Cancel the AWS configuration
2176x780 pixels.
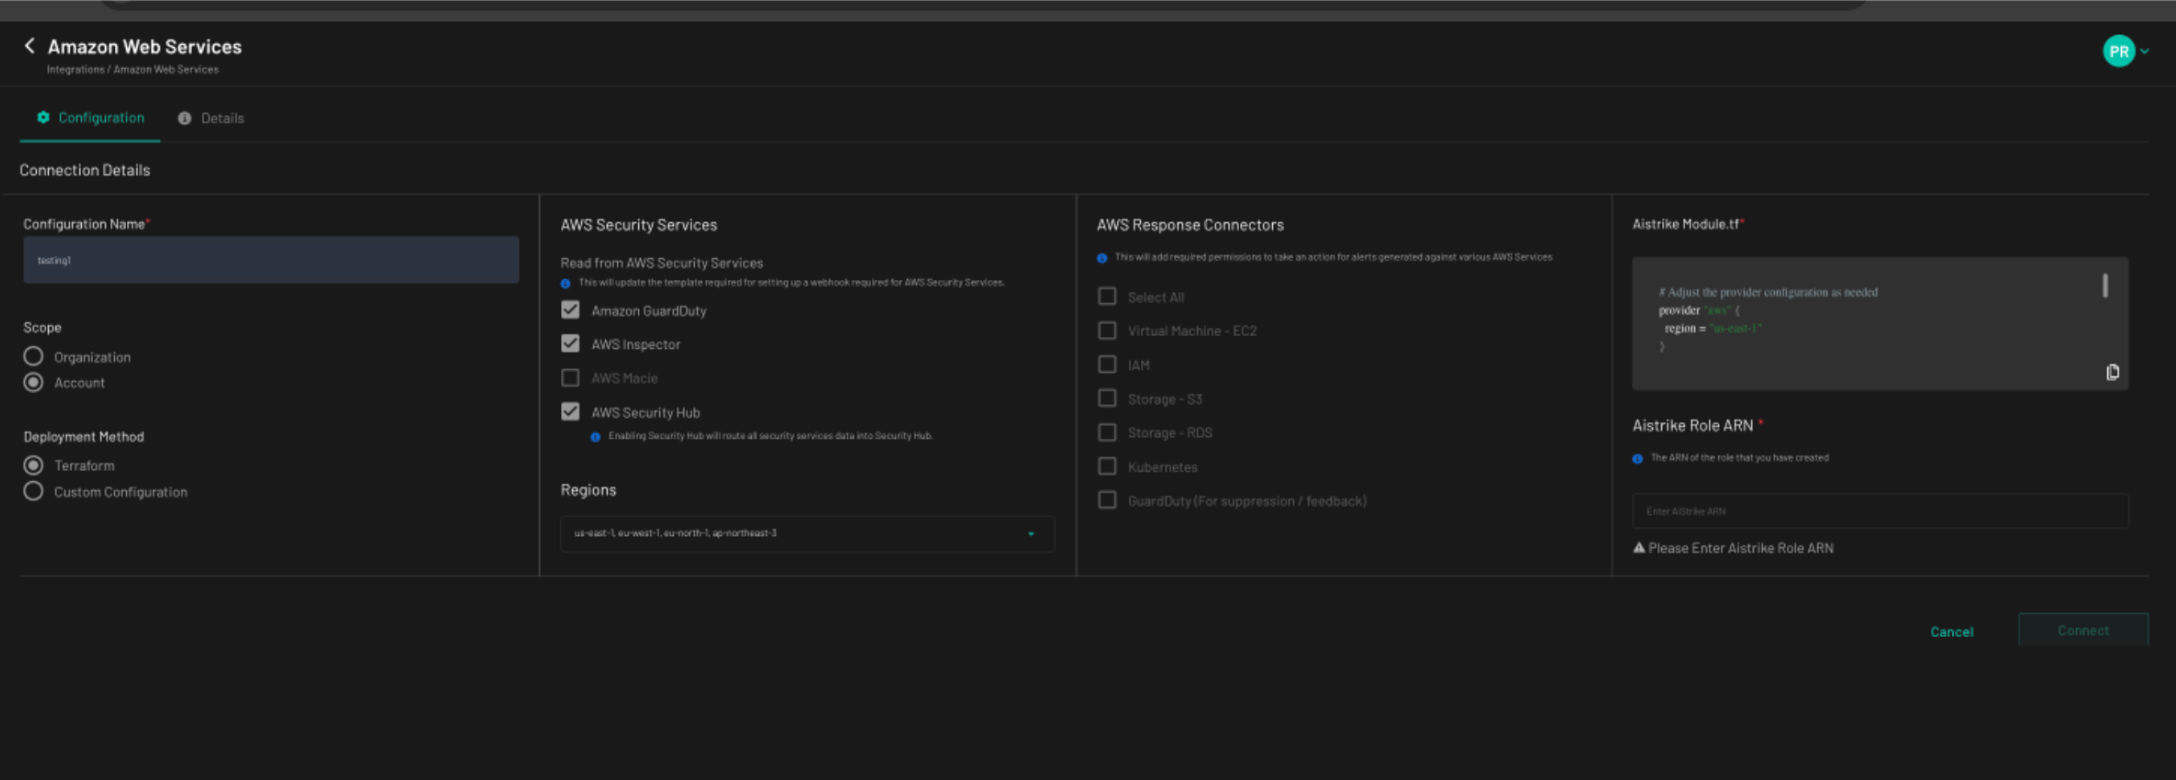[1951, 632]
